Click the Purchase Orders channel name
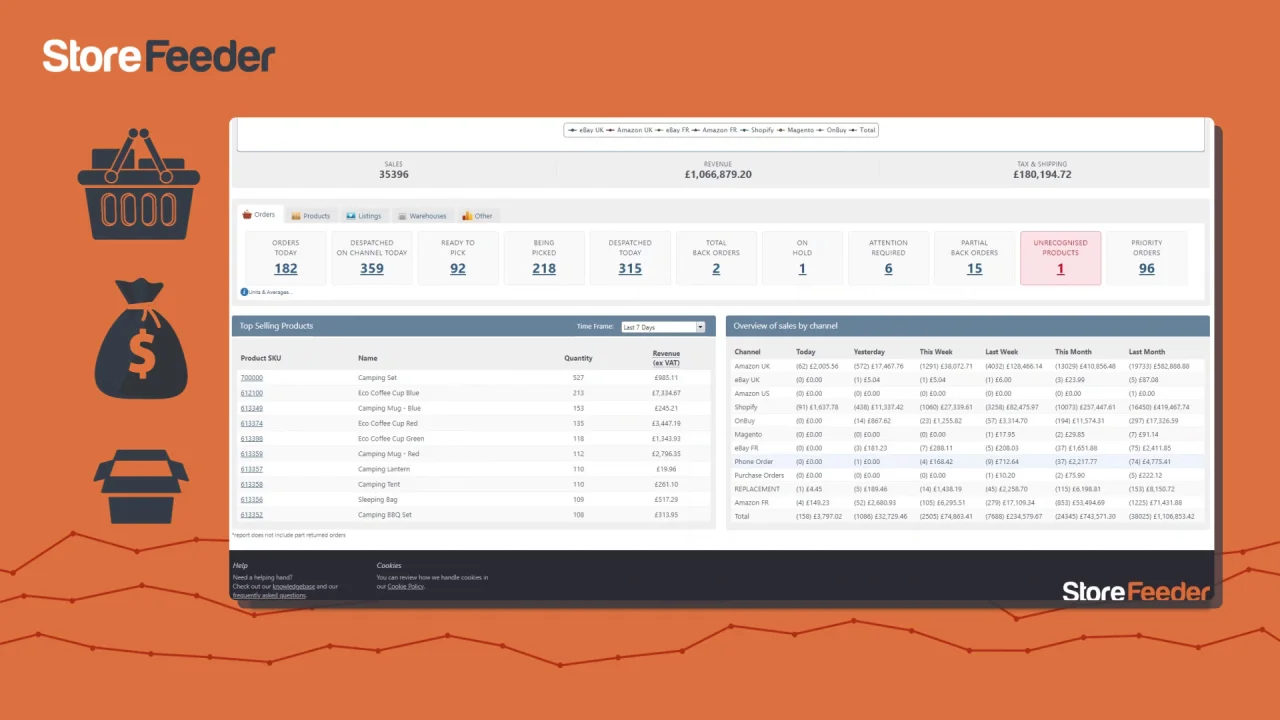Image resolution: width=1280 pixels, height=720 pixels. 759,475
